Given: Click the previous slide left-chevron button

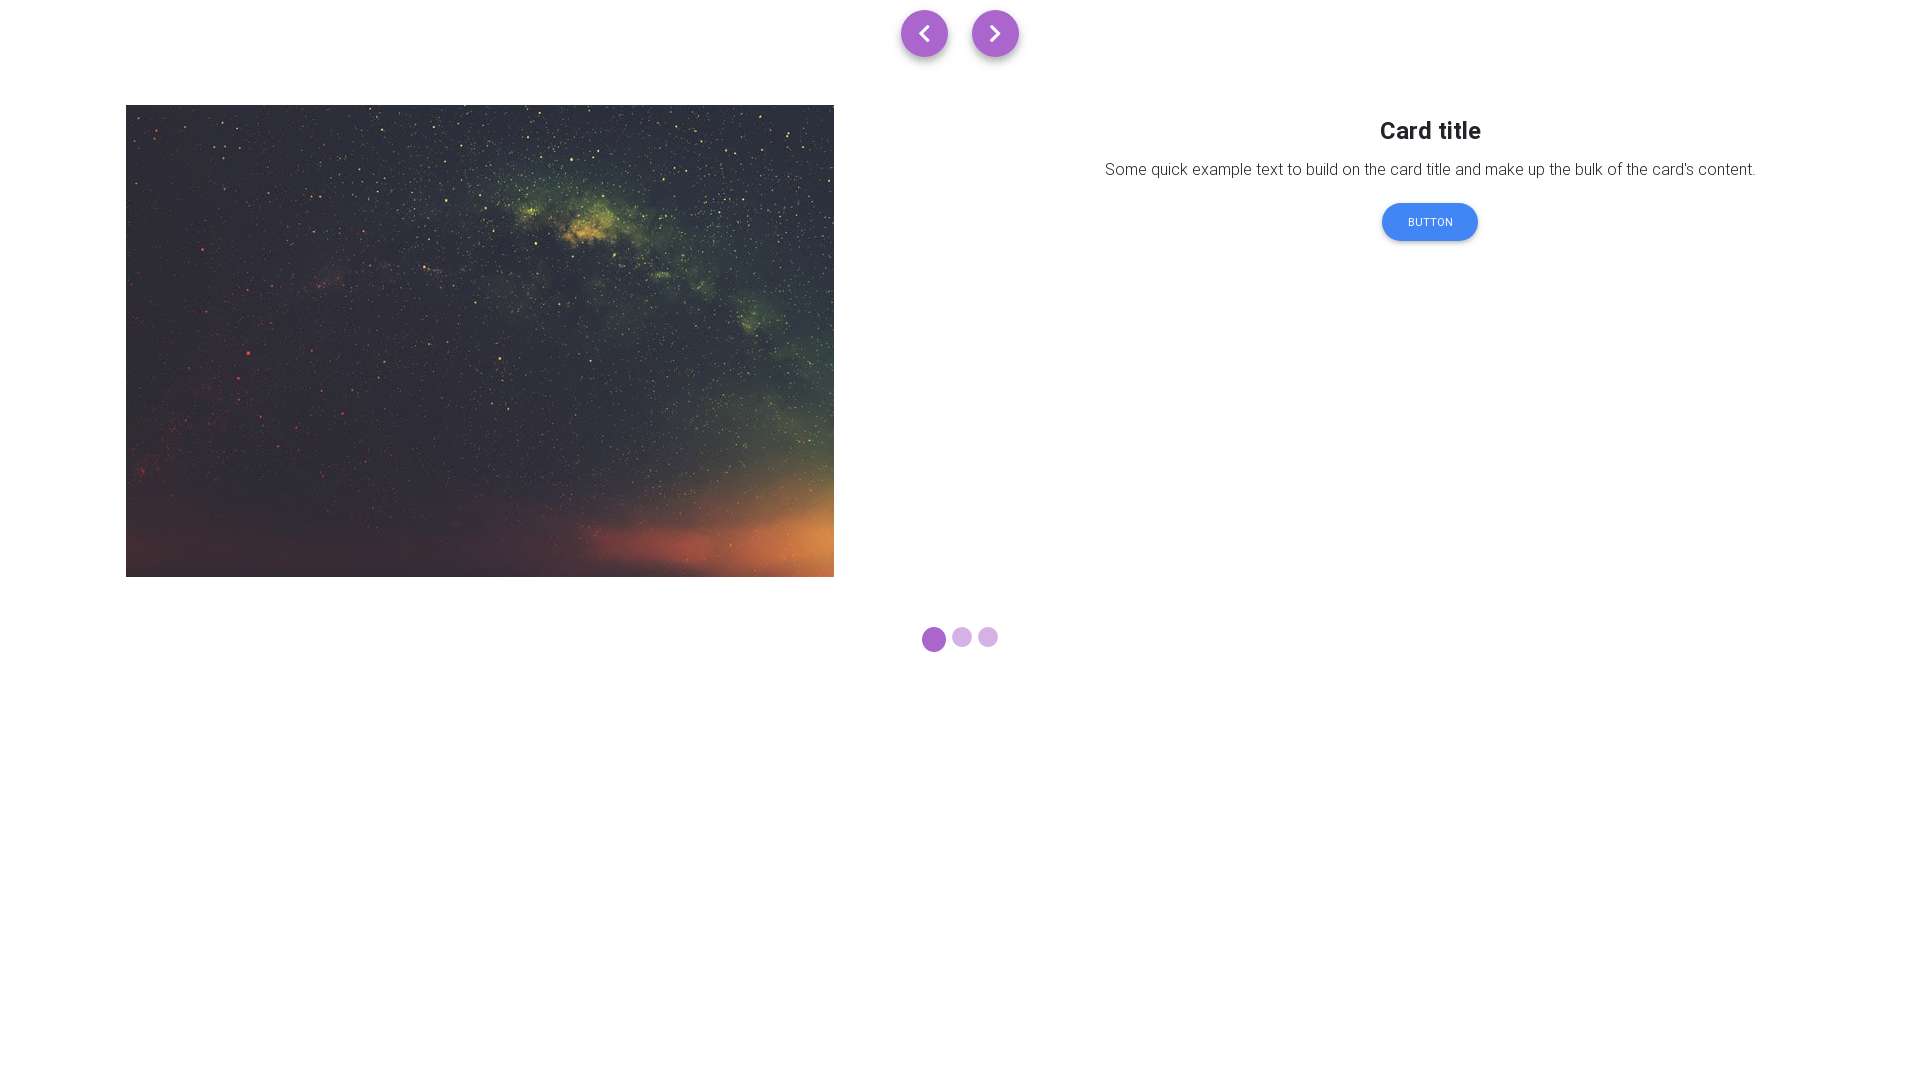Looking at the screenshot, I should pyautogui.click(x=924, y=34).
